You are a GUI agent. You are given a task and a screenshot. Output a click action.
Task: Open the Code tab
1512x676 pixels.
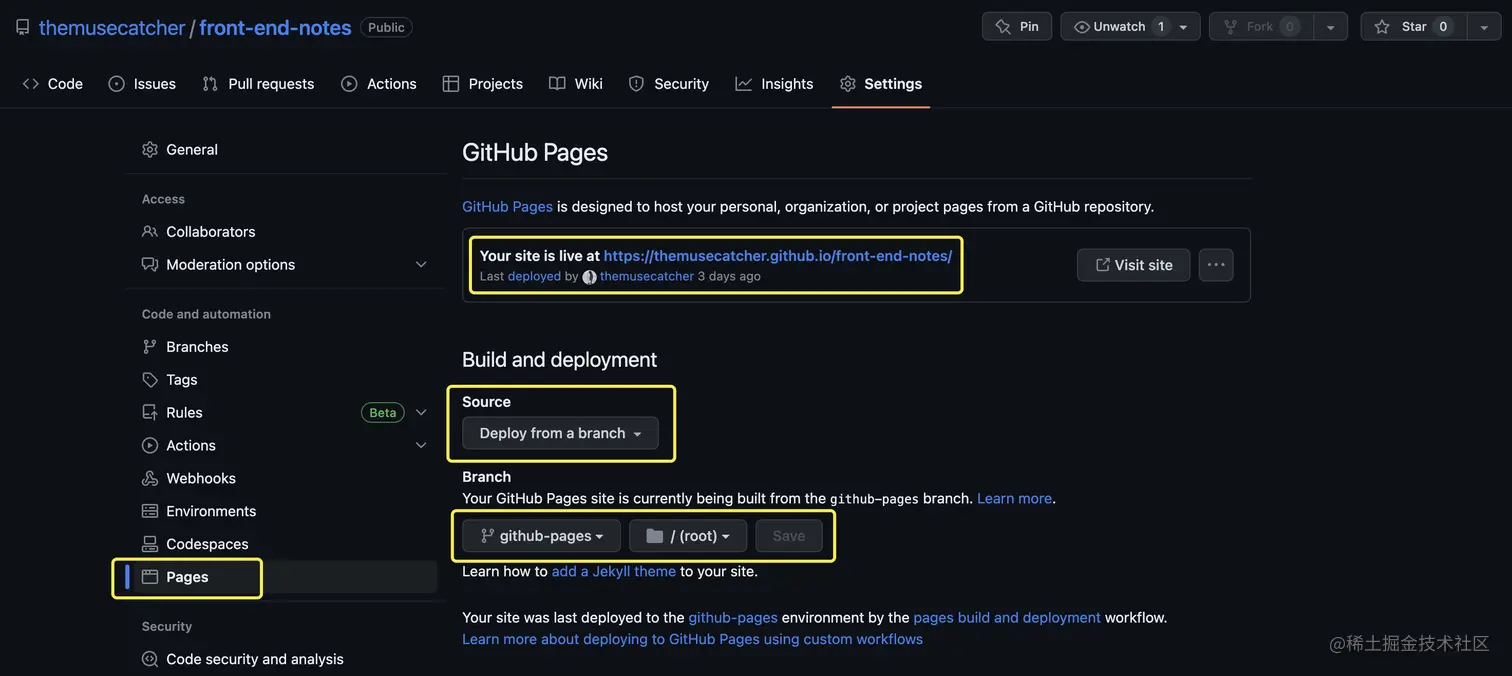point(53,84)
